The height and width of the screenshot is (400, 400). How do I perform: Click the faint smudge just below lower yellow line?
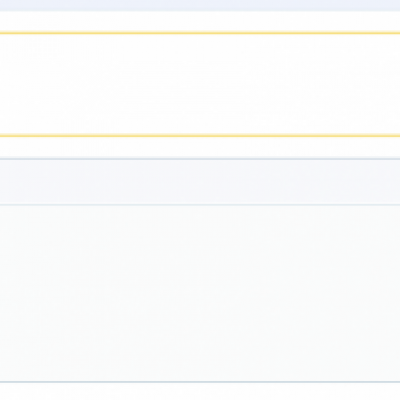coord(88,146)
